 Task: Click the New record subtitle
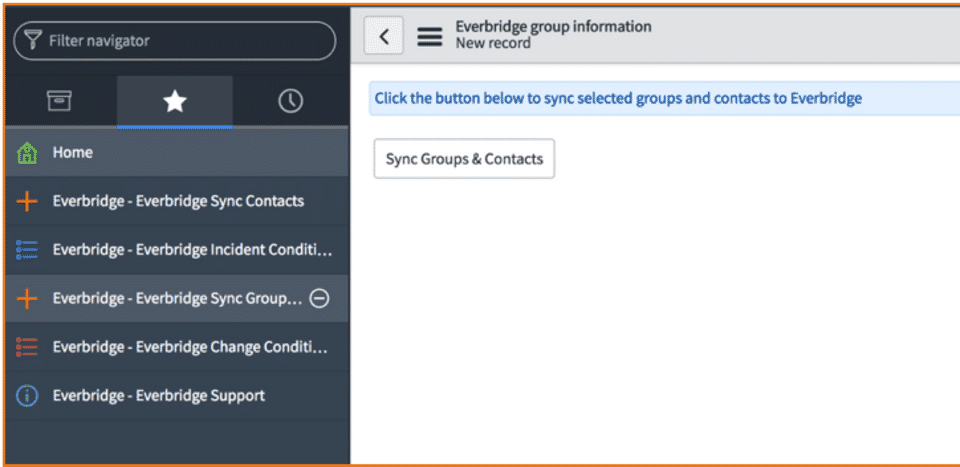pyautogui.click(x=493, y=43)
